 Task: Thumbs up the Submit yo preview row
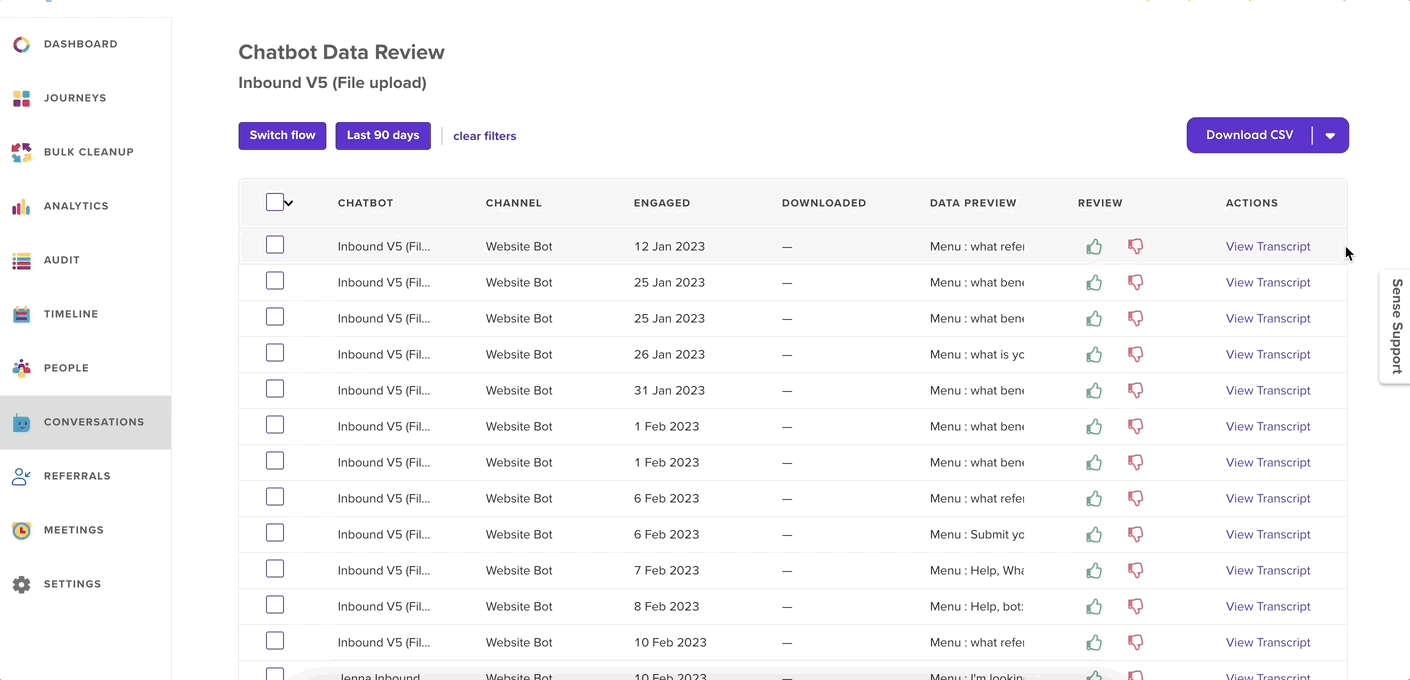(1094, 534)
